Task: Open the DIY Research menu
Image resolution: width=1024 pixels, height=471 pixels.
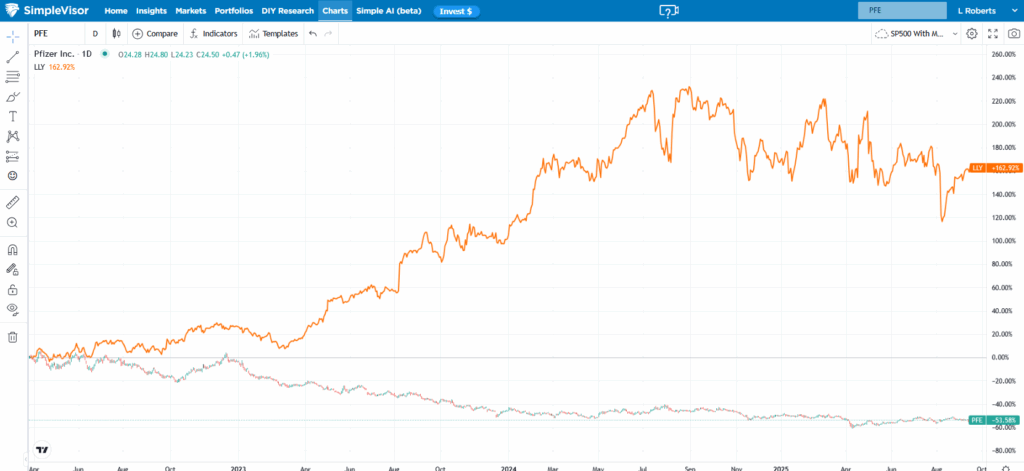Action: pos(289,10)
